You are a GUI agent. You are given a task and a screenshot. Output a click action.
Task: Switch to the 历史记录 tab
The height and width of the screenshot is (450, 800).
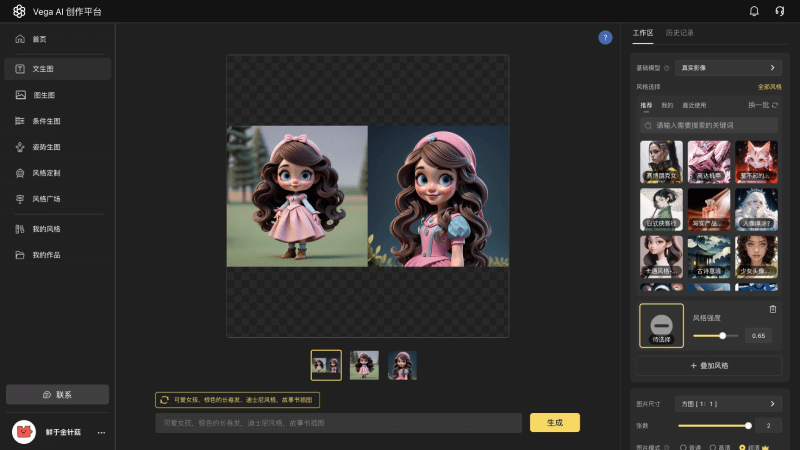pyautogui.click(x=680, y=33)
